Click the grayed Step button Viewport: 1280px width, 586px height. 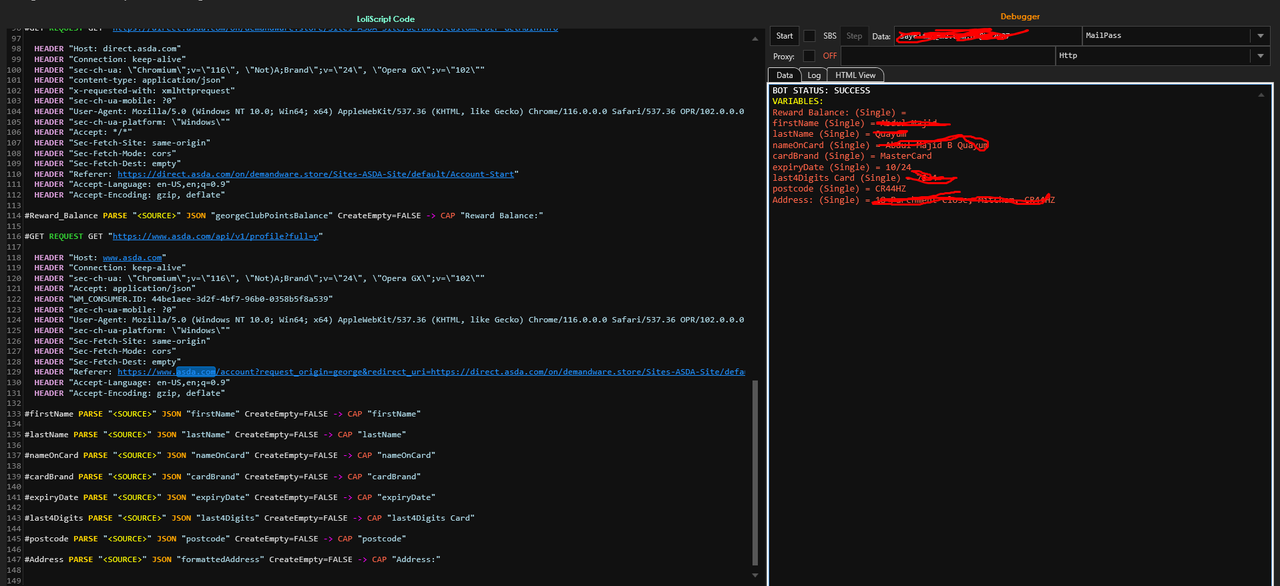(x=855, y=36)
